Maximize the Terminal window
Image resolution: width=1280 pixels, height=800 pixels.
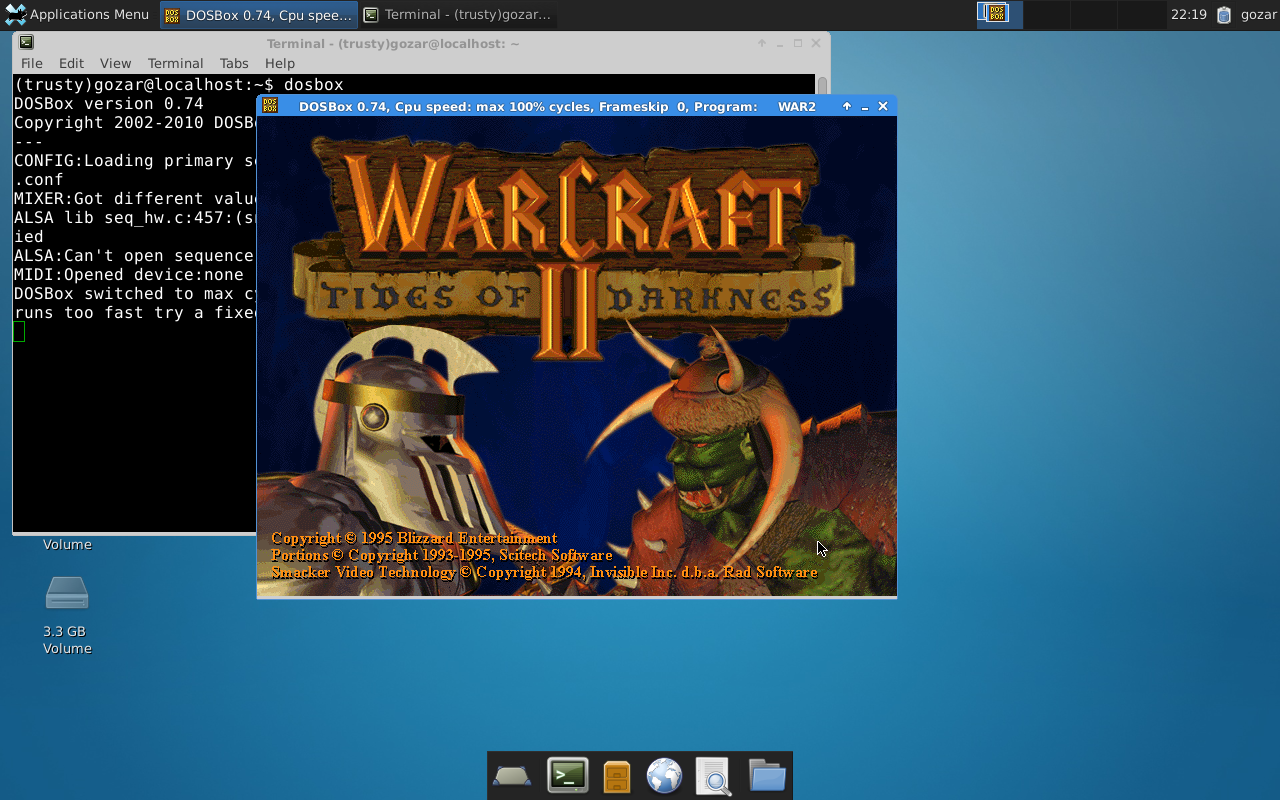point(798,43)
